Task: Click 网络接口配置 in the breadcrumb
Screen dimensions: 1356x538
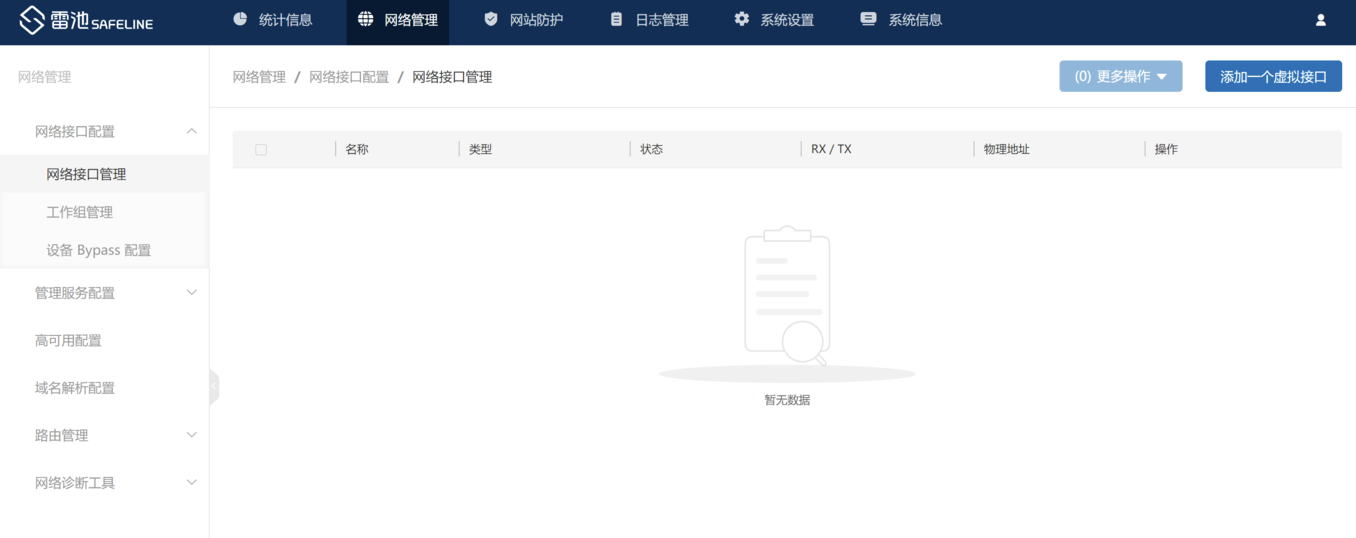Action: (x=349, y=77)
